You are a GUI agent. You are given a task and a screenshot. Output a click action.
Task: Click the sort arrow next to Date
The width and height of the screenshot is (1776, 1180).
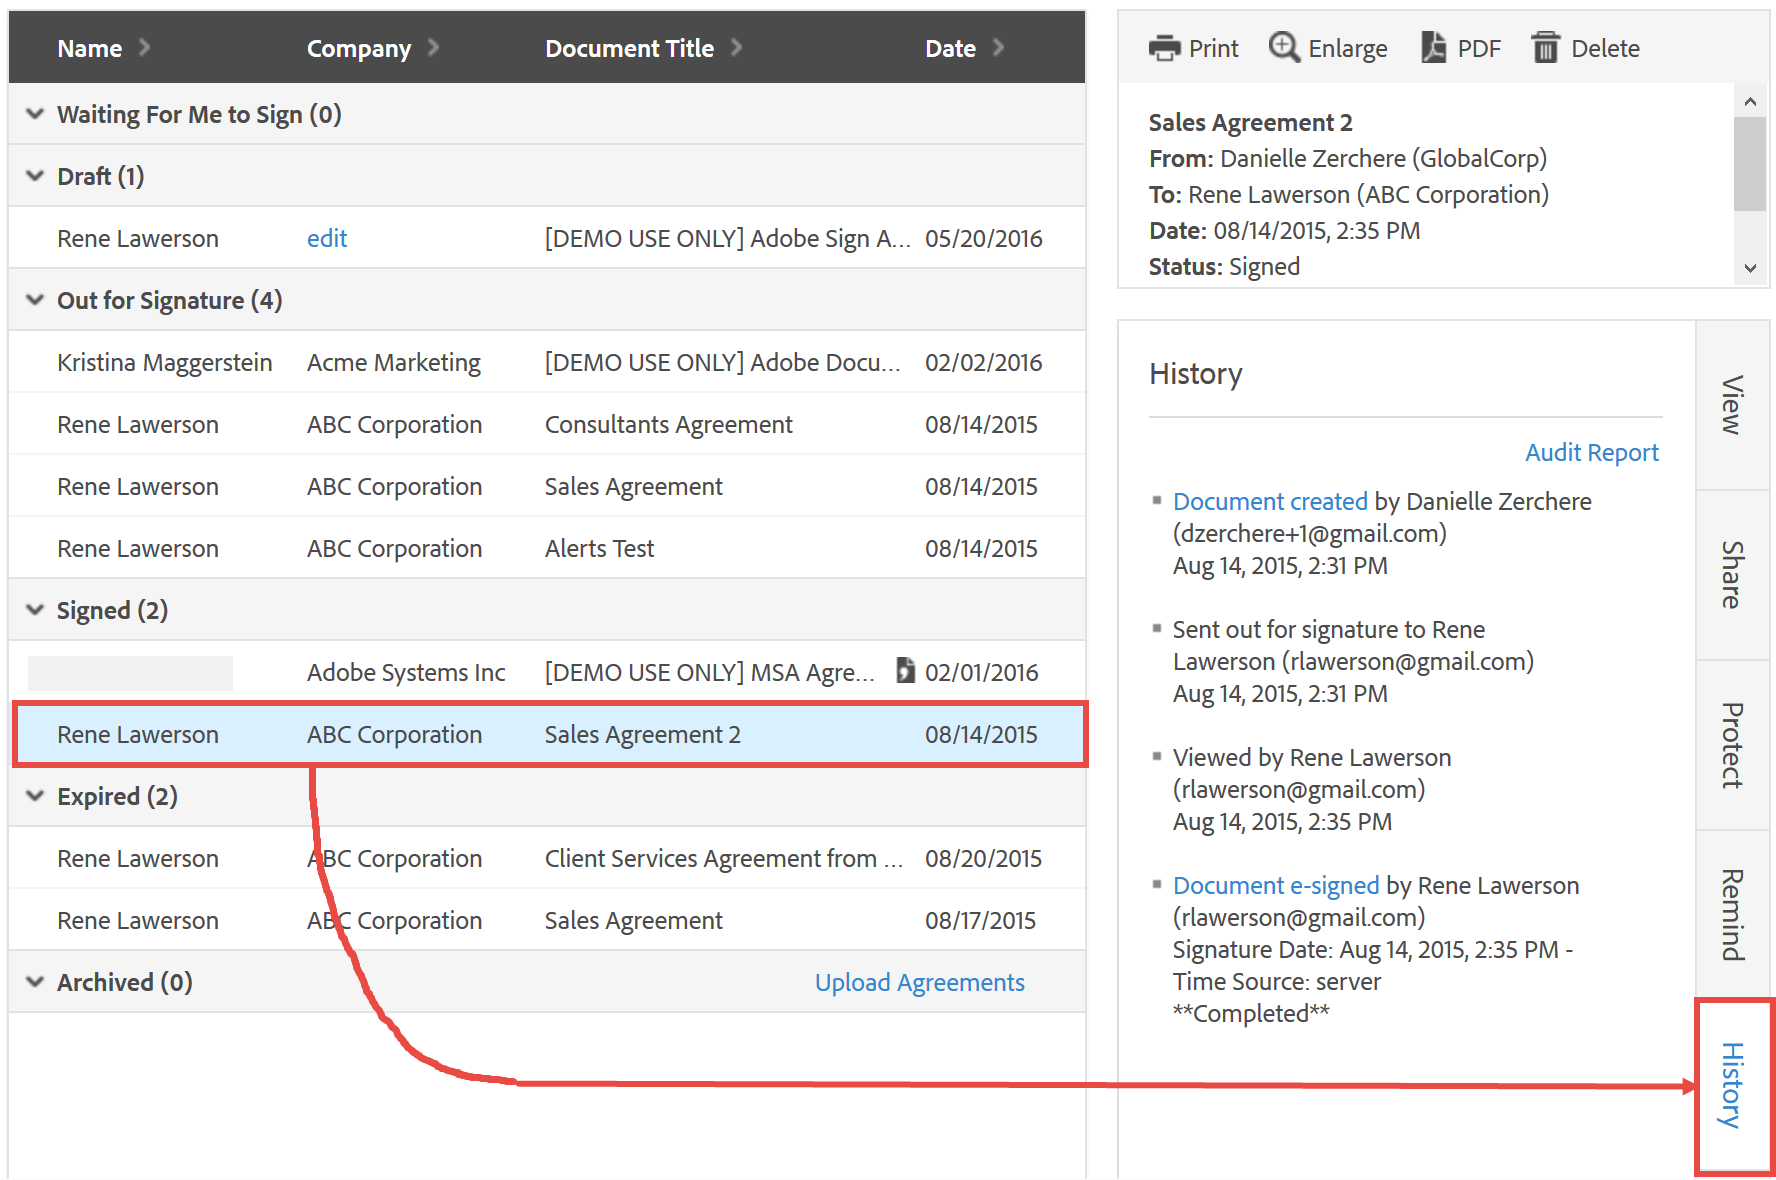(x=998, y=47)
